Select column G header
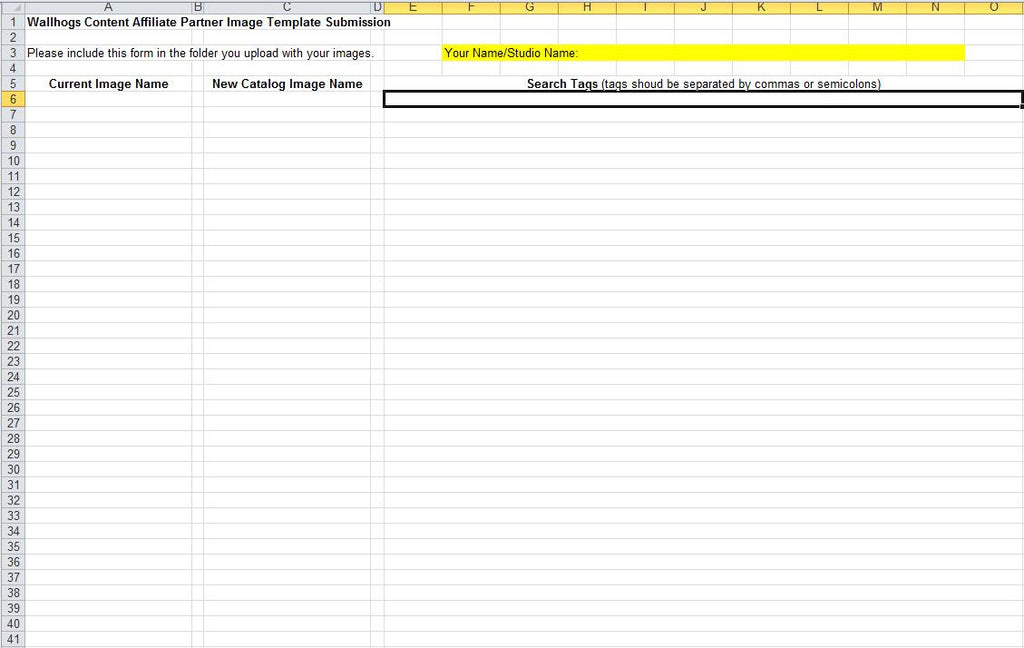 coord(529,7)
